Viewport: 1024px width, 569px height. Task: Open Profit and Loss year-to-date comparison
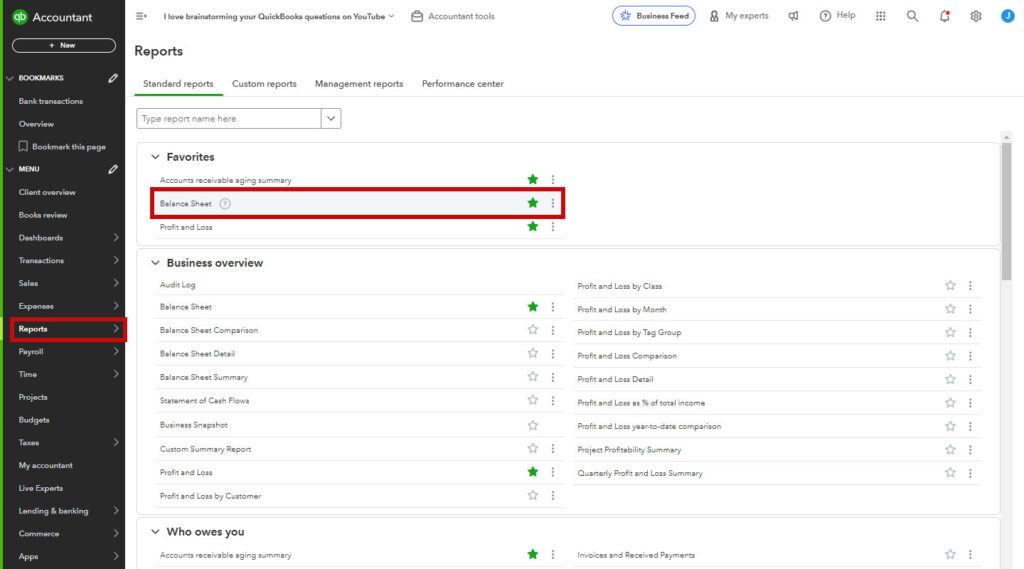pos(649,427)
